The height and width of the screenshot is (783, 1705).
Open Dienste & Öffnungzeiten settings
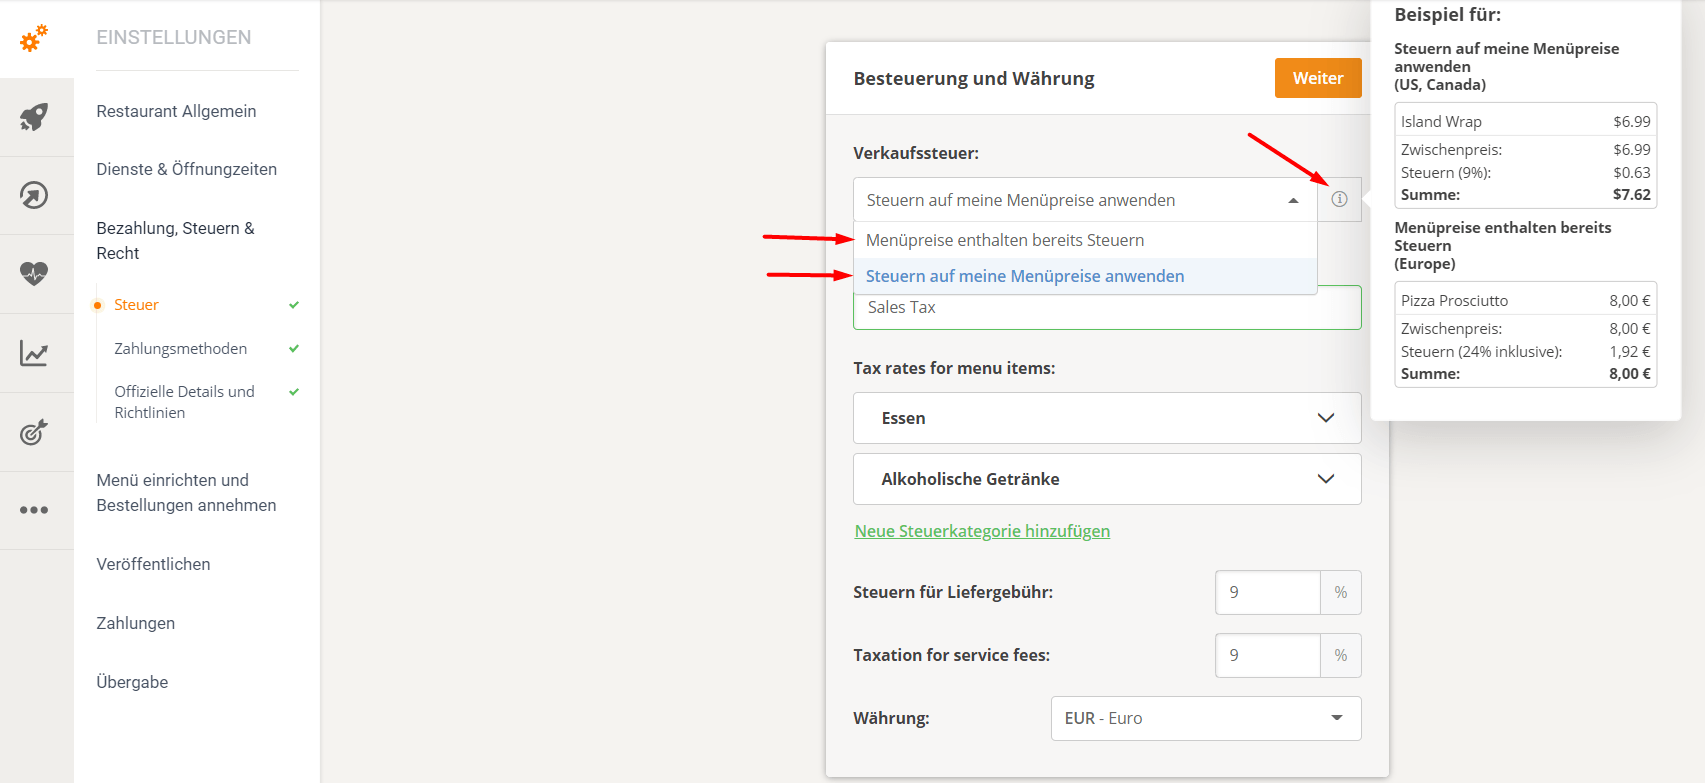(x=186, y=169)
